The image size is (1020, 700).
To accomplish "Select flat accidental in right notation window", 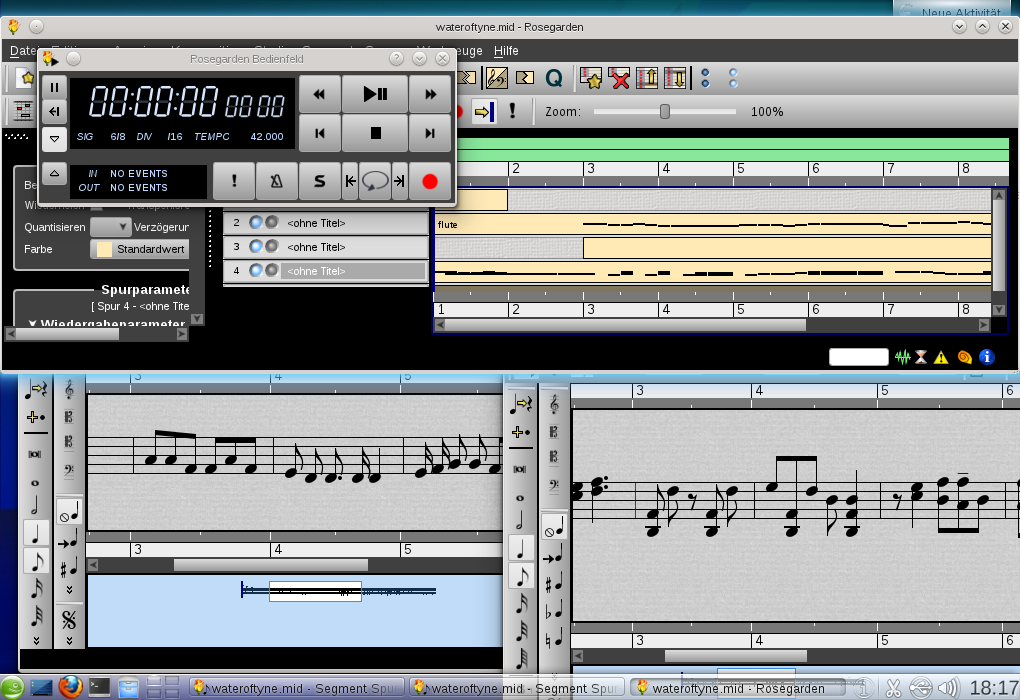I will pos(554,612).
